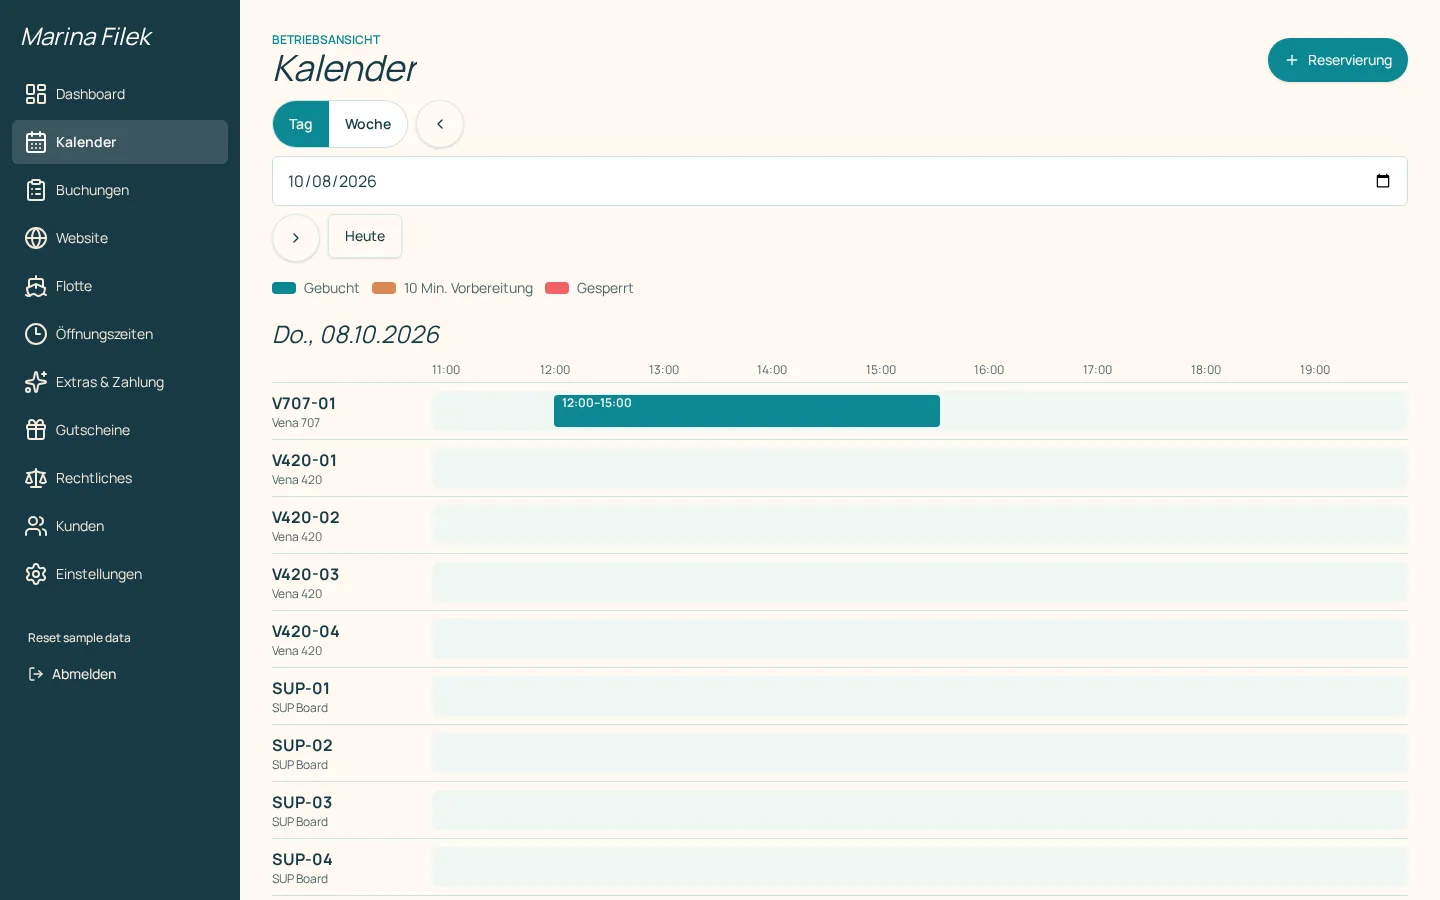The width and height of the screenshot is (1440, 900).
Task: Open Gutscheine menu entry
Action: [120, 430]
